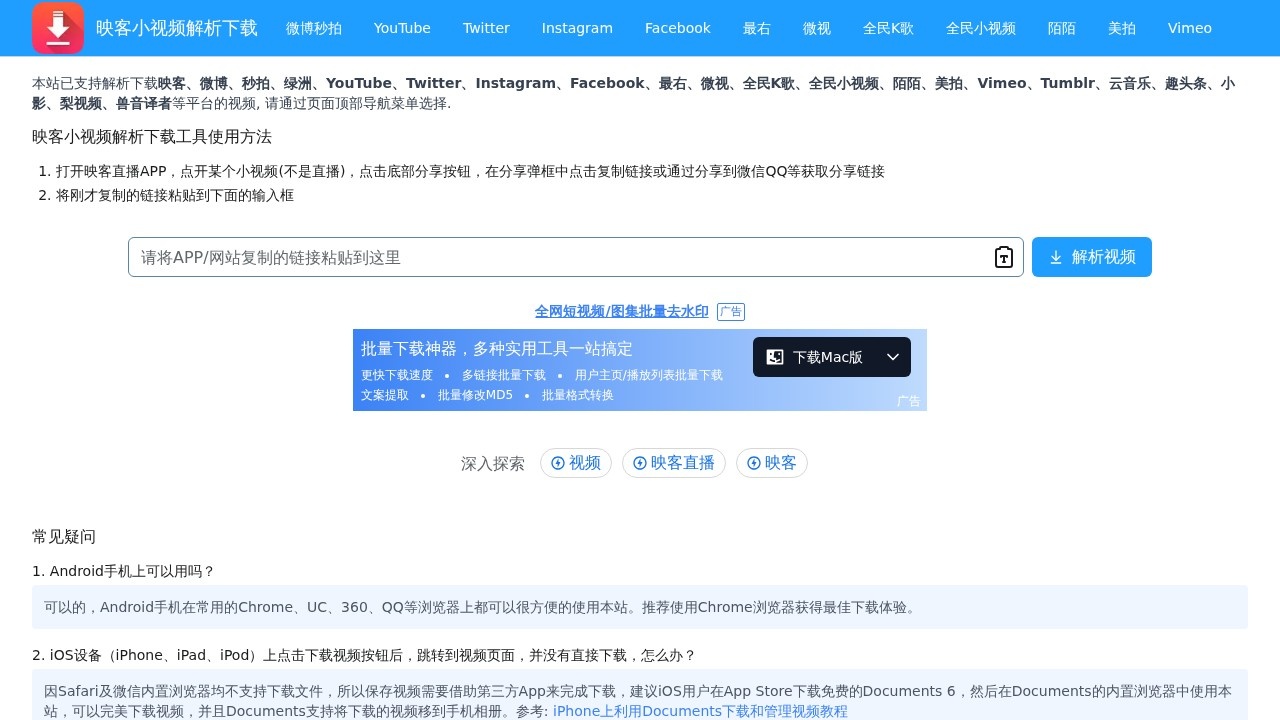1280x720 pixels.
Task: Click the plus icon next to 视频
Action: coord(557,463)
